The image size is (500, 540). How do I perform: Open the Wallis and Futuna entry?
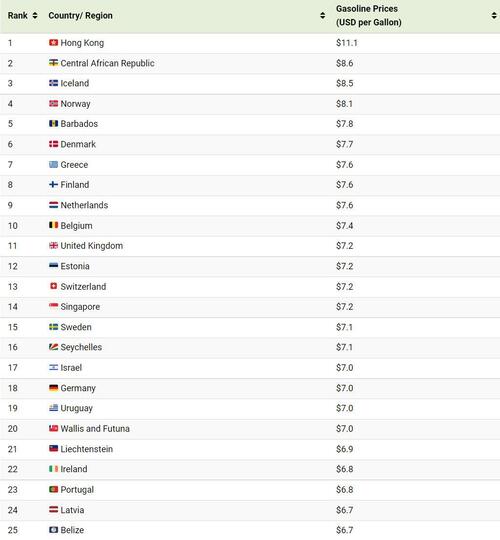(x=95, y=428)
